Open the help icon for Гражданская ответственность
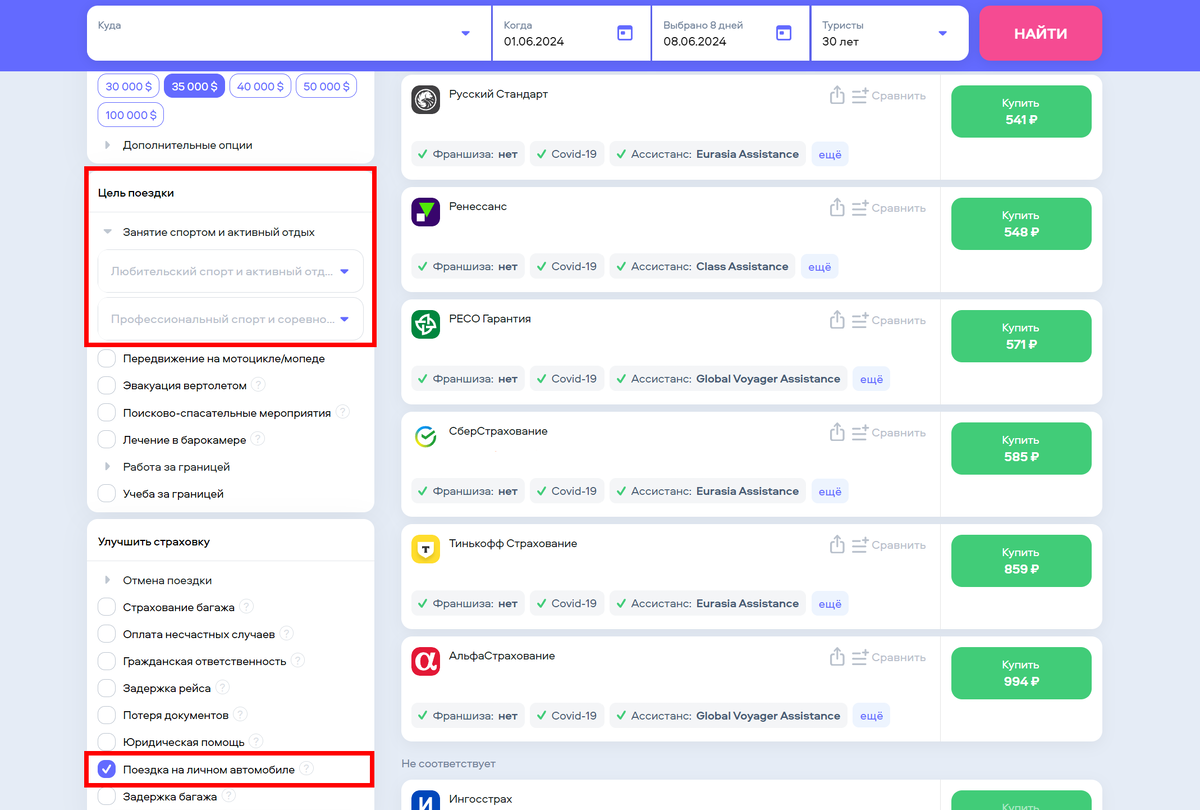This screenshot has width=1200, height=810. click(298, 661)
